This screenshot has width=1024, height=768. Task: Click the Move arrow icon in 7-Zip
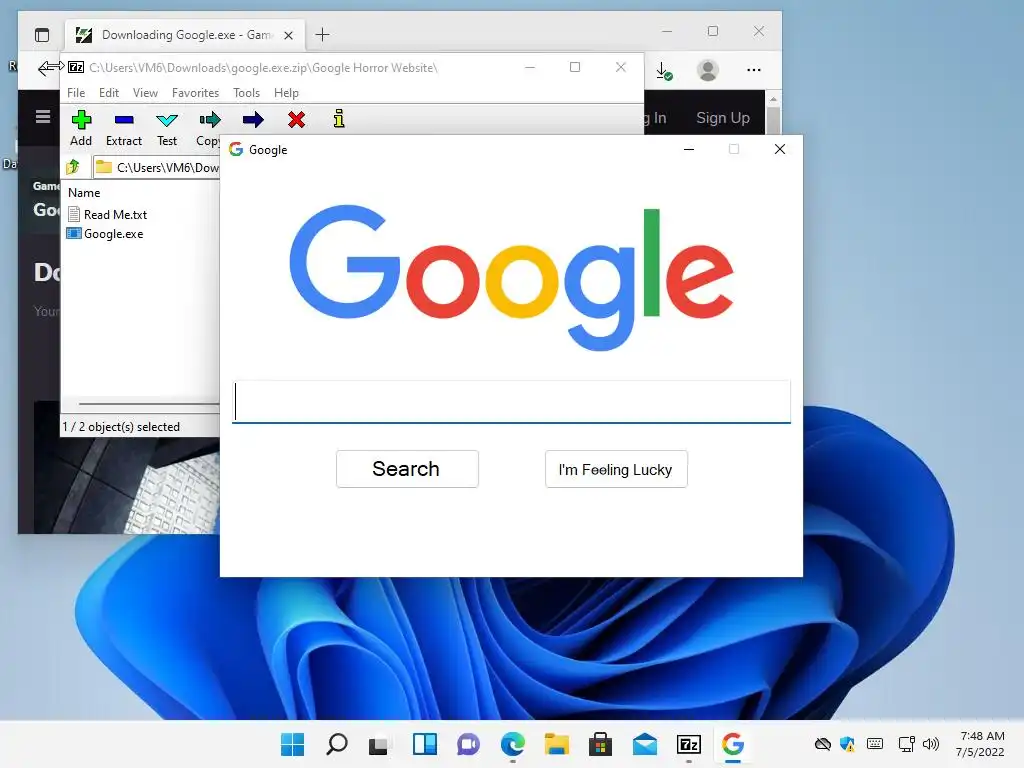[253, 120]
